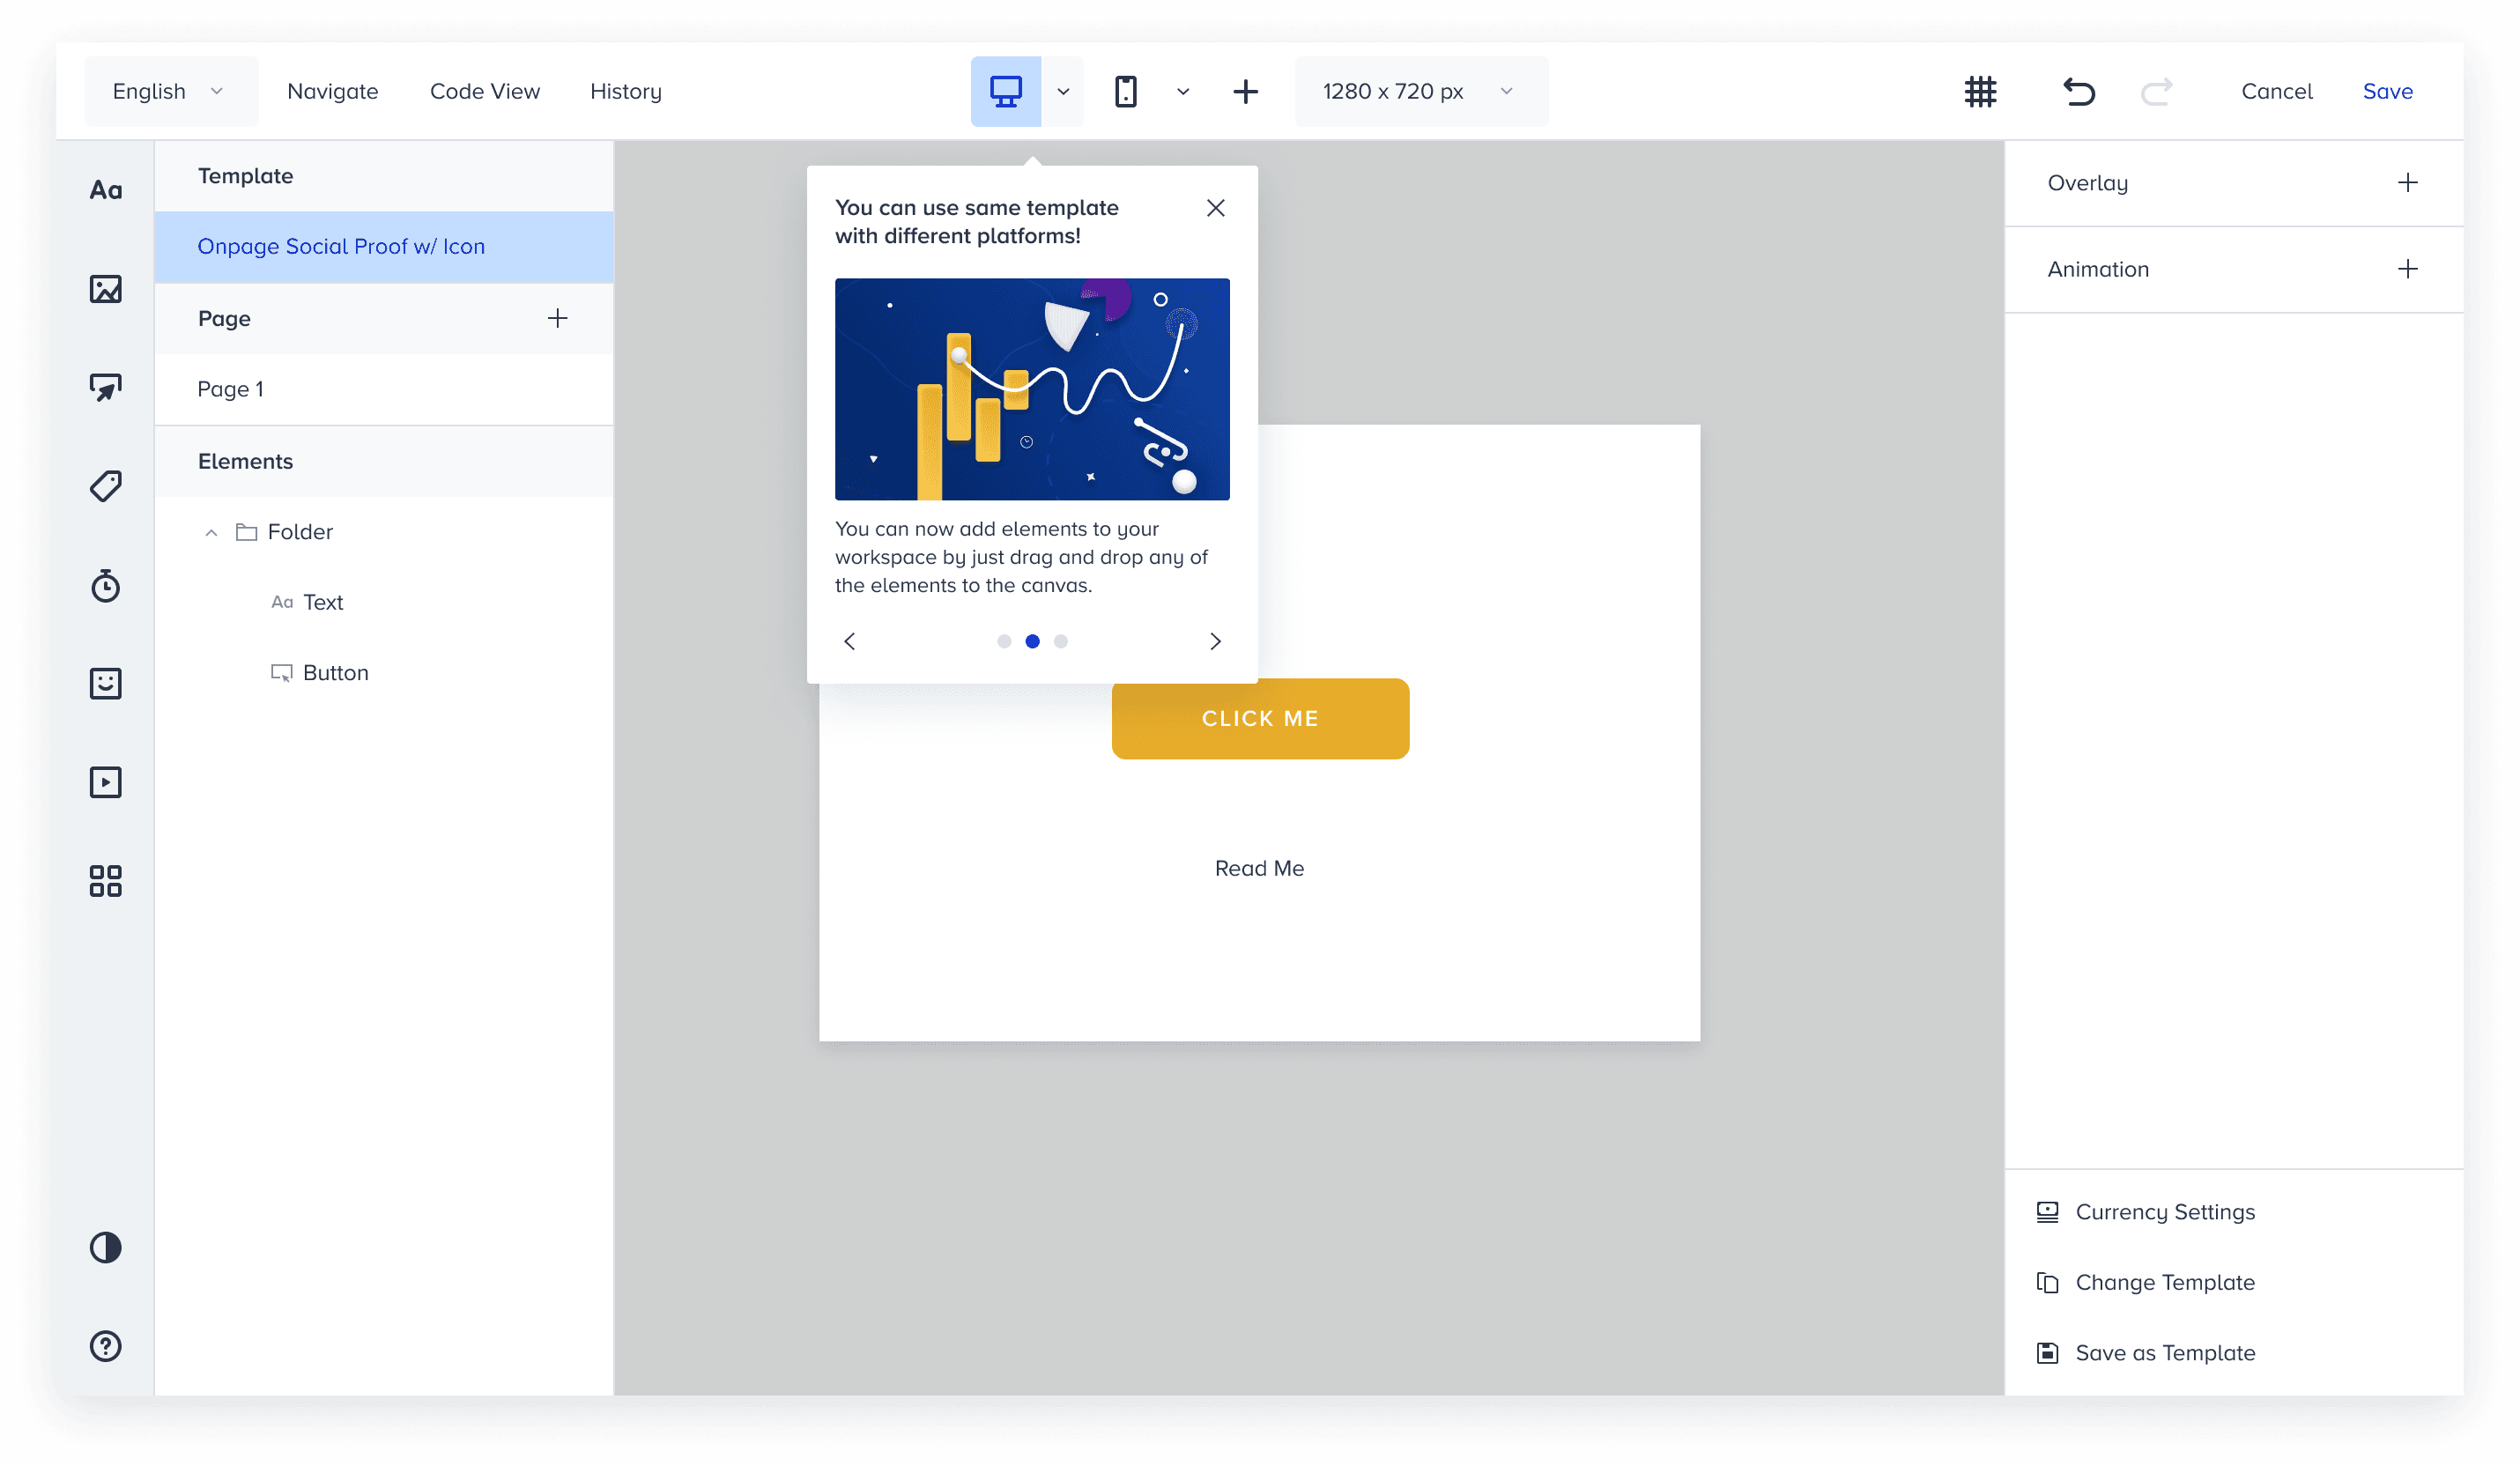Screen dimensions: 2520x1466
Task: Toggle the contrast theme mode icon
Action: [105, 1247]
